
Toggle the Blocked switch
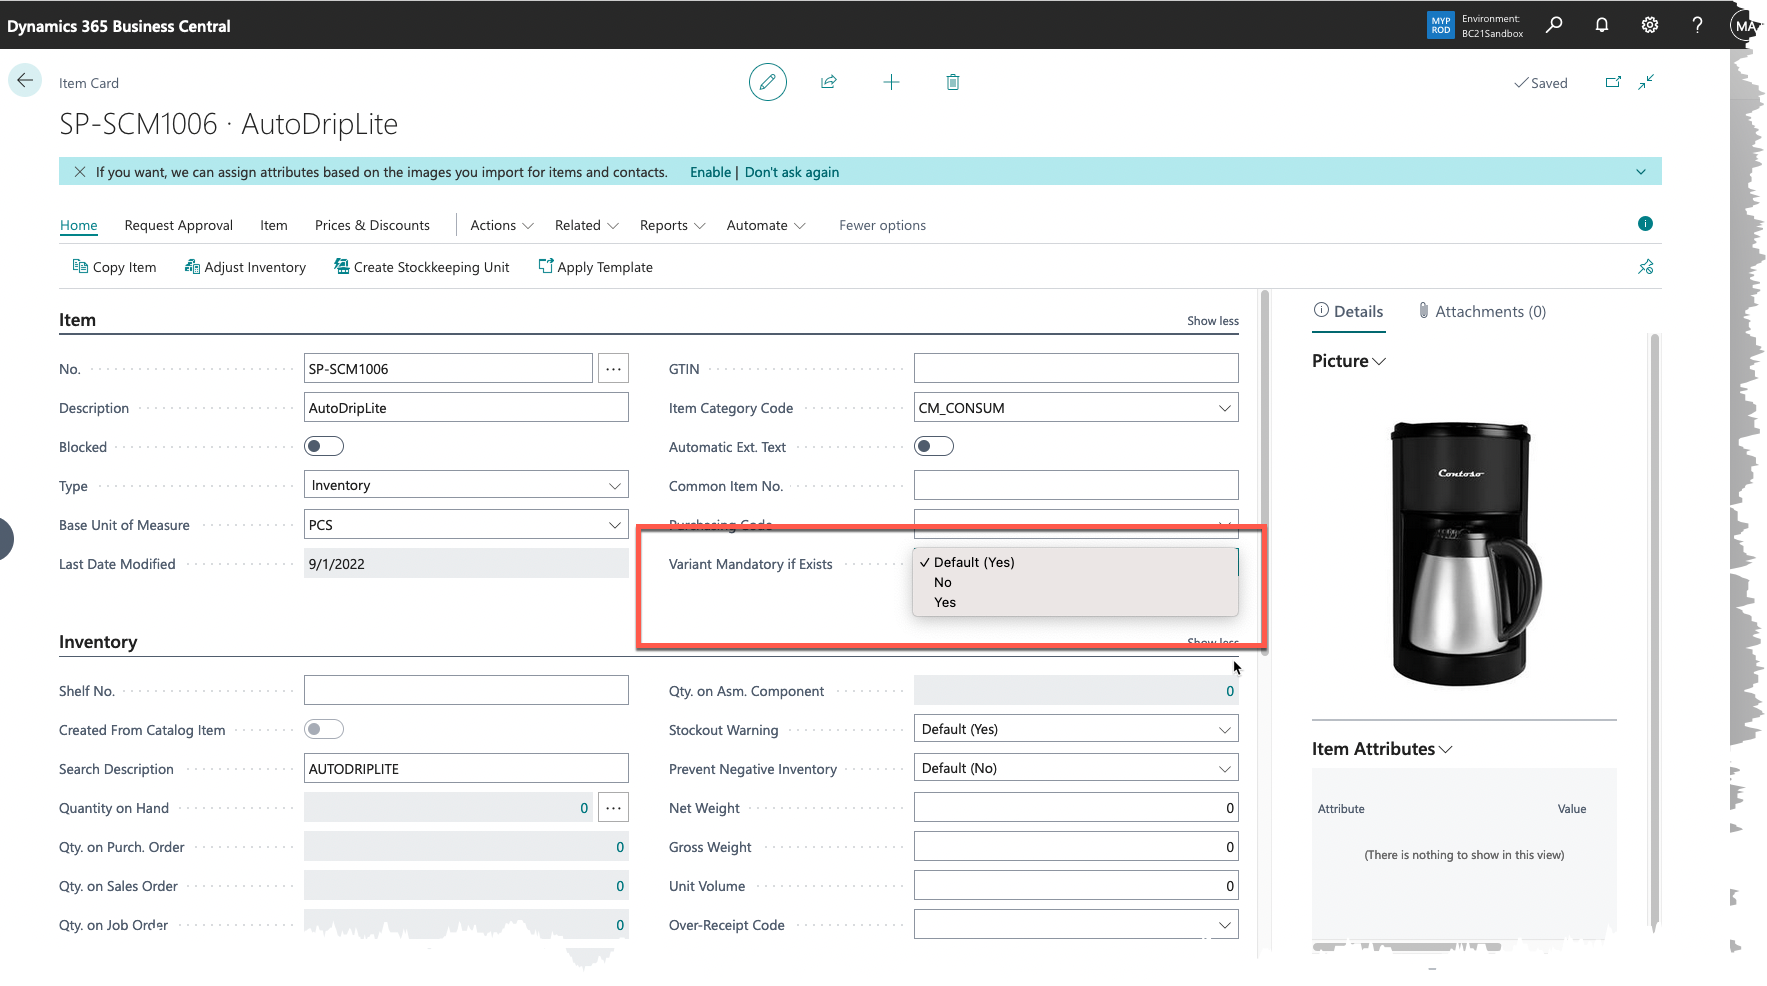(324, 446)
